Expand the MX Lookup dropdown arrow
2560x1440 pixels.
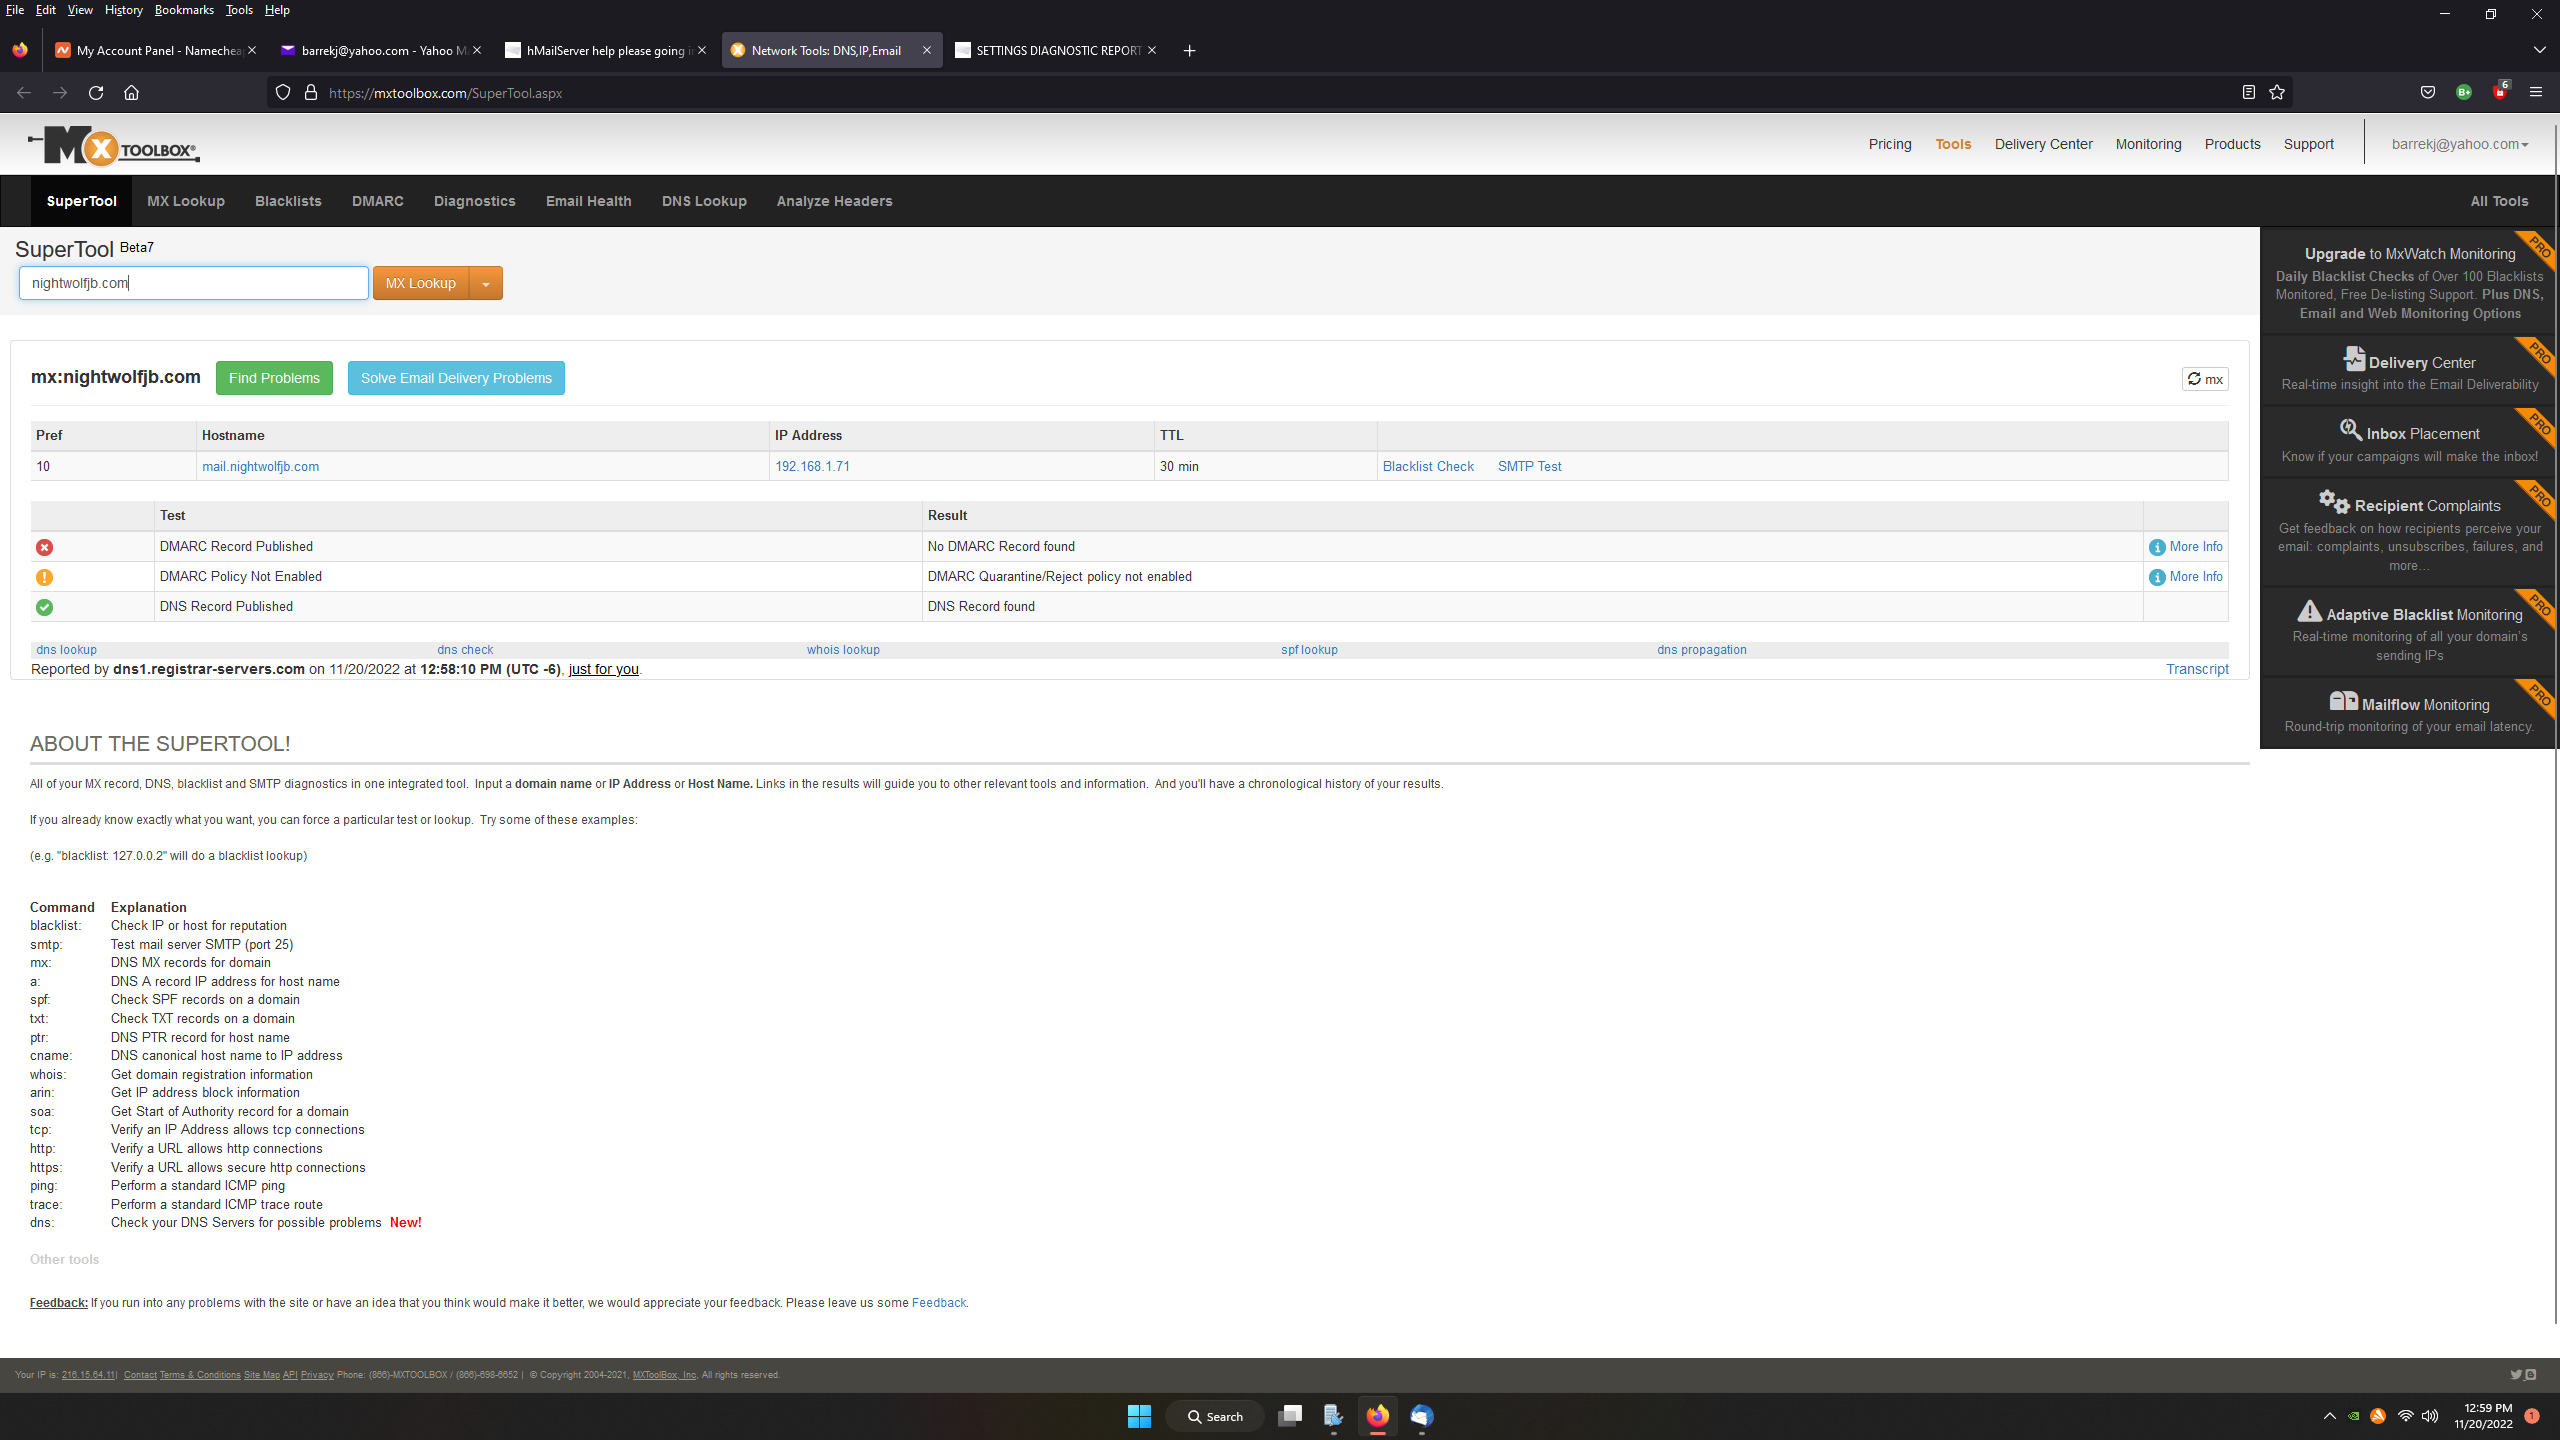tap(486, 283)
